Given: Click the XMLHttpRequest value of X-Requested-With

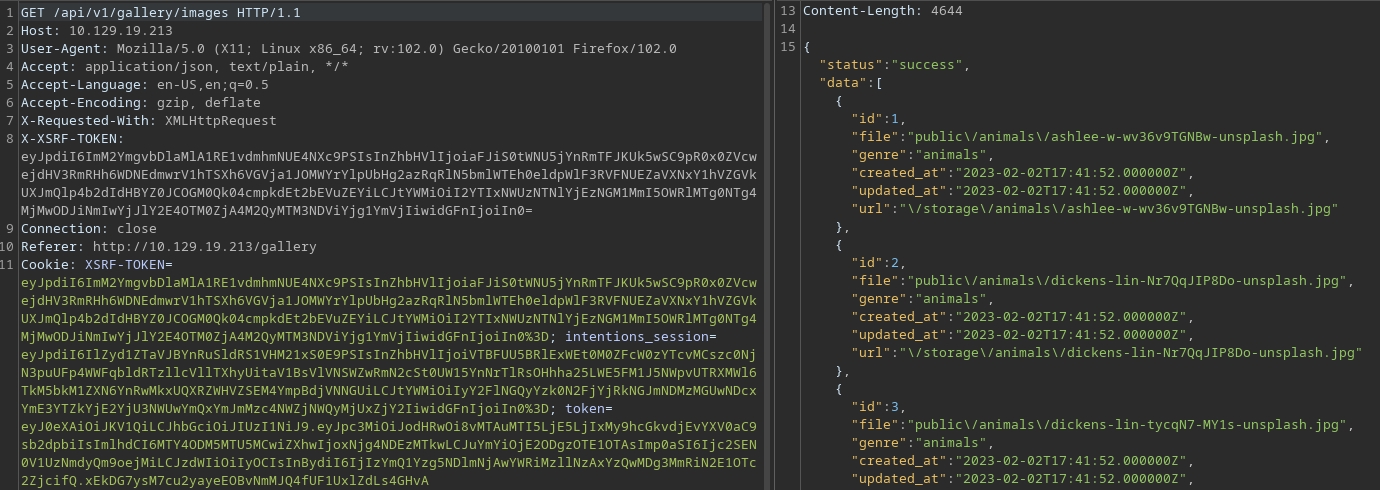Looking at the screenshot, I should 220,121.
